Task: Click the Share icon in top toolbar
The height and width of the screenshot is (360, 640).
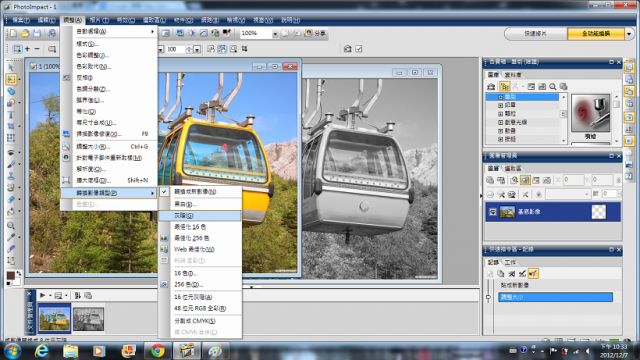Action: point(315,33)
